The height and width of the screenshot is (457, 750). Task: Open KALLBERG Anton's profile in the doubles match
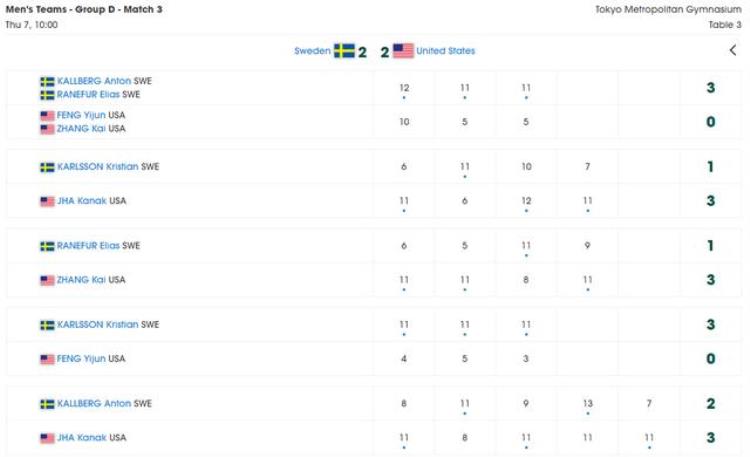coord(89,81)
